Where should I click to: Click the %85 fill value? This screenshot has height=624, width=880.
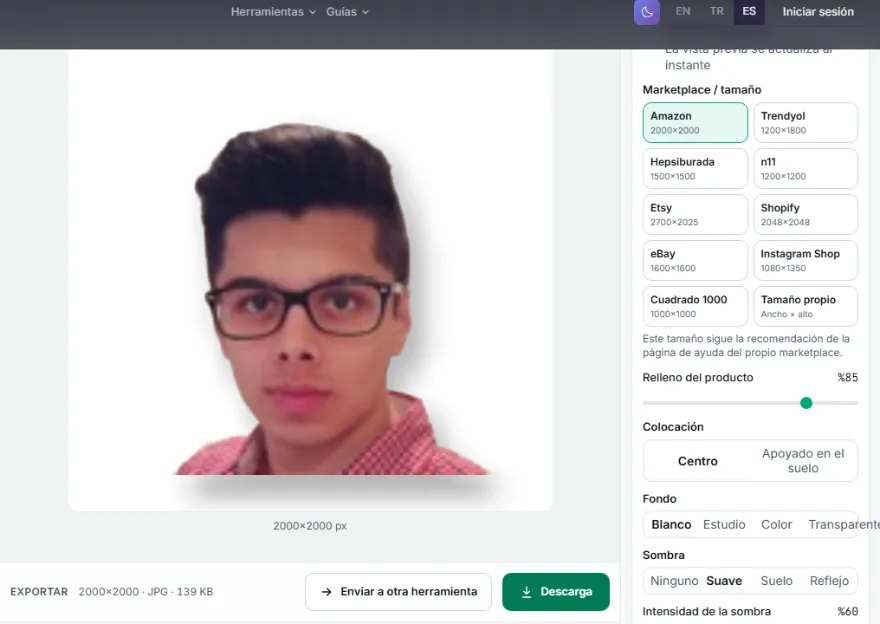pyautogui.click(x=847, y=378)
